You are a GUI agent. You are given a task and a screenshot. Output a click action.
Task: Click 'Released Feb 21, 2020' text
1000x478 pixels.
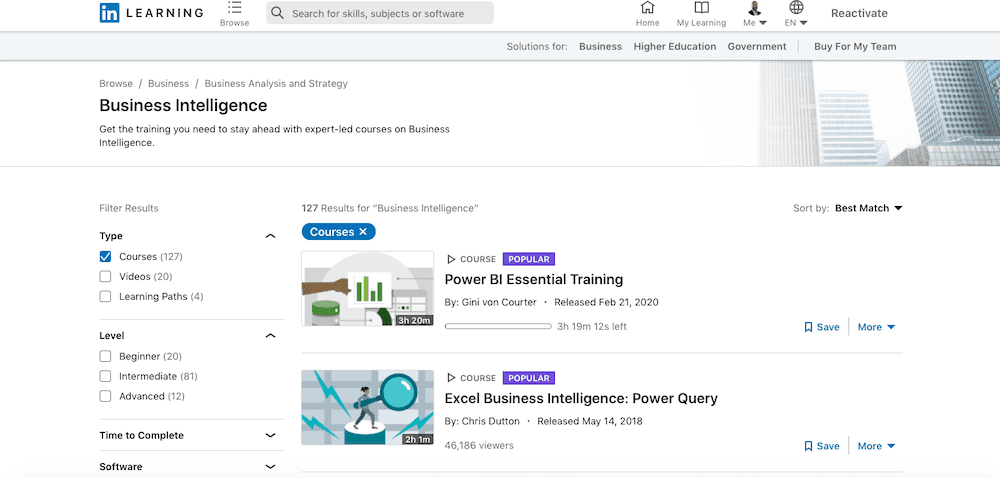(x=606, y=302)
